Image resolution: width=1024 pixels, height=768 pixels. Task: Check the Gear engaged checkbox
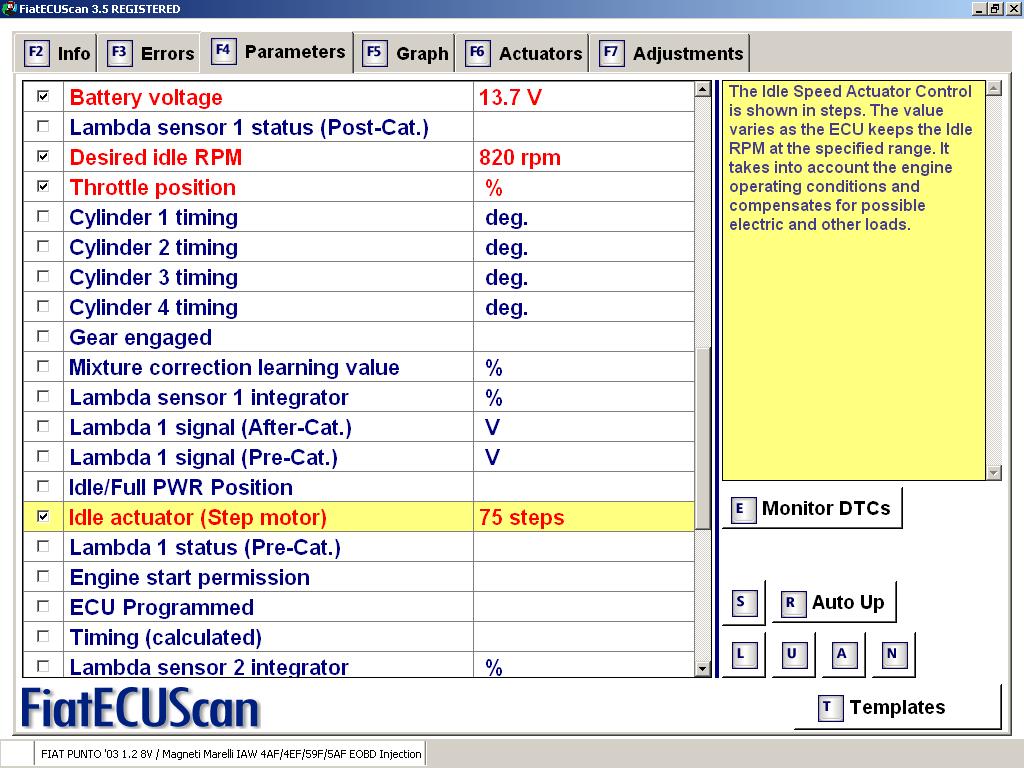pyautogui.click(x=43, y=336)
